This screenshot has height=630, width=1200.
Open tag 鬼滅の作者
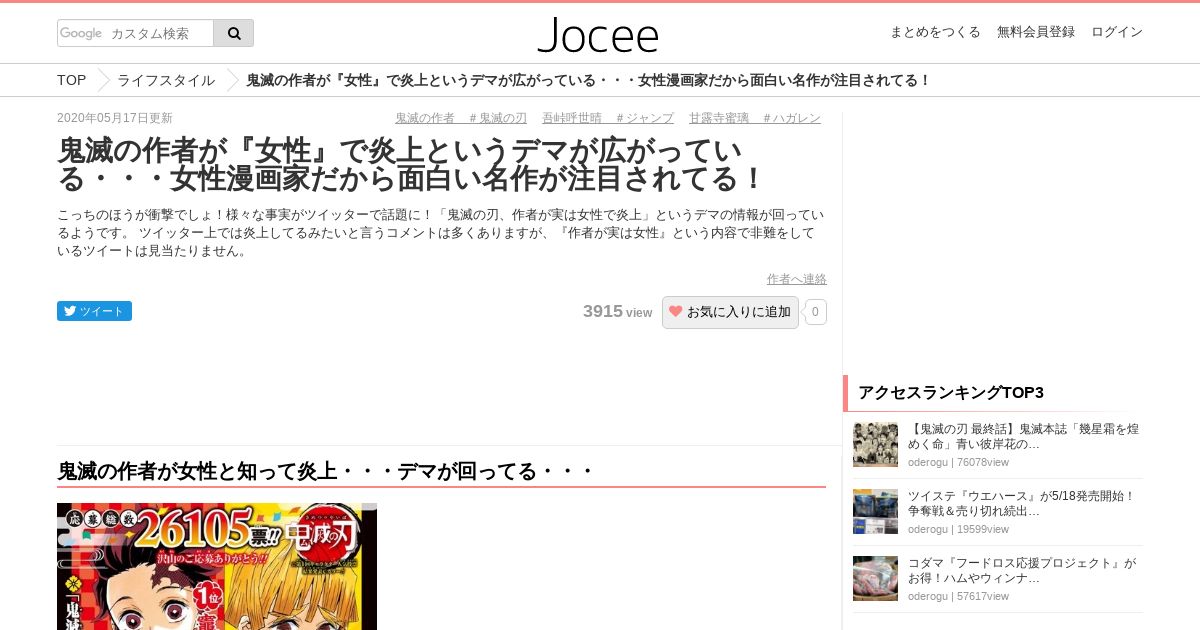(424, 118)
